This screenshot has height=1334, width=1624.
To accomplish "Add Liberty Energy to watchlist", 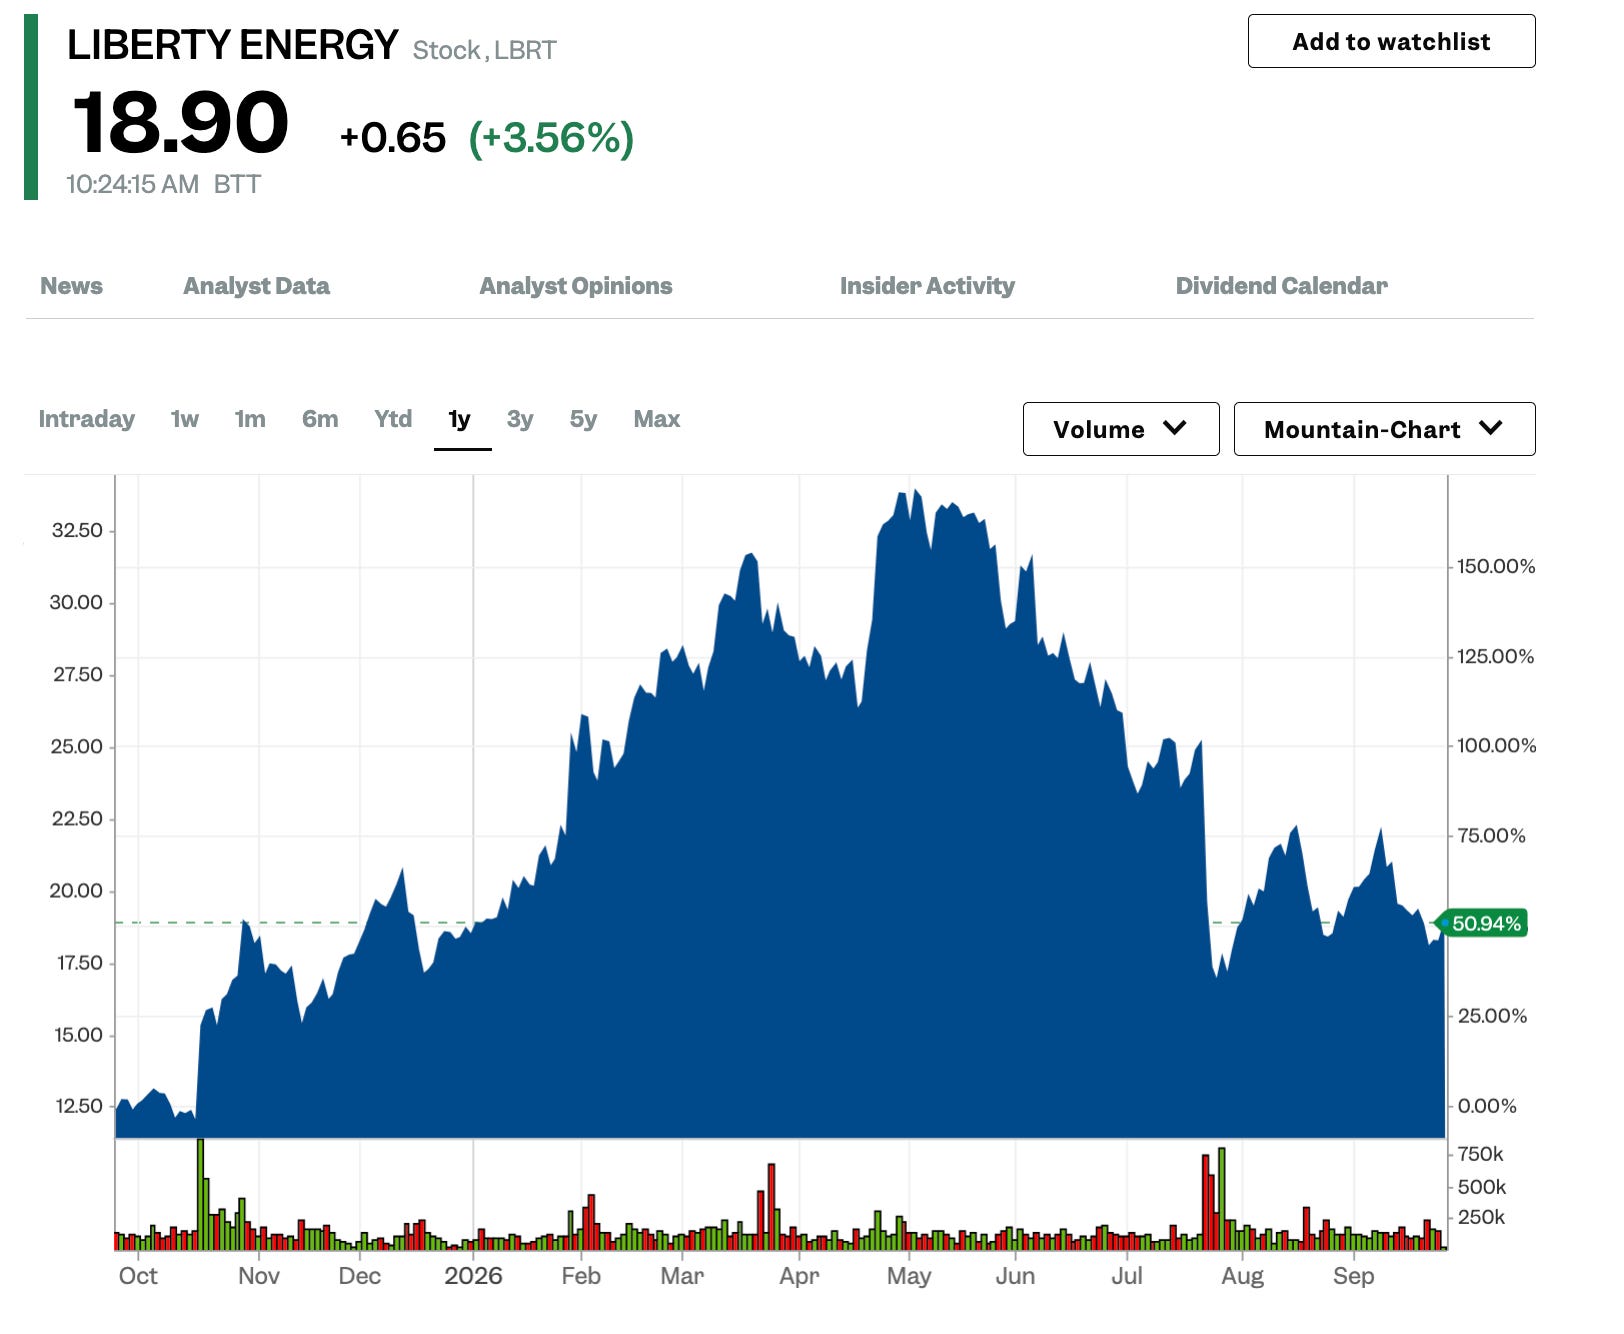I will [1391, 41].
